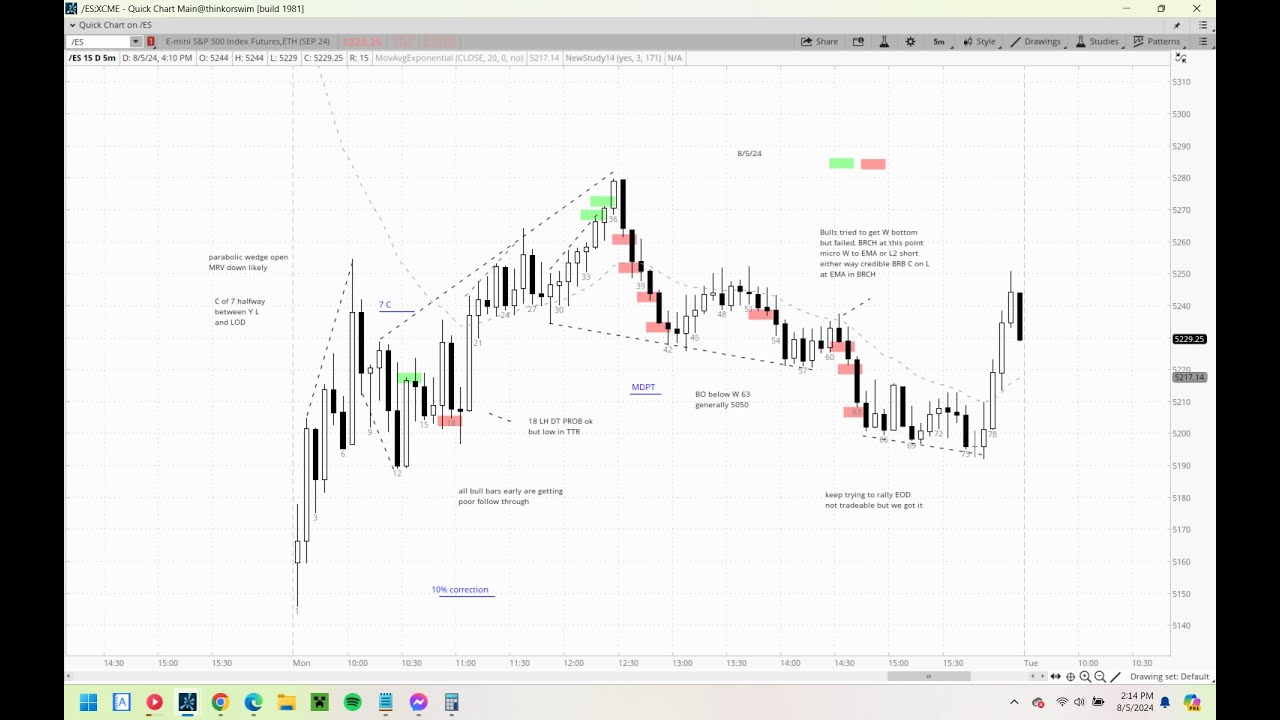Click the MDPT chart label
This screenshot has width=1280, height=720.
point(643,387)
